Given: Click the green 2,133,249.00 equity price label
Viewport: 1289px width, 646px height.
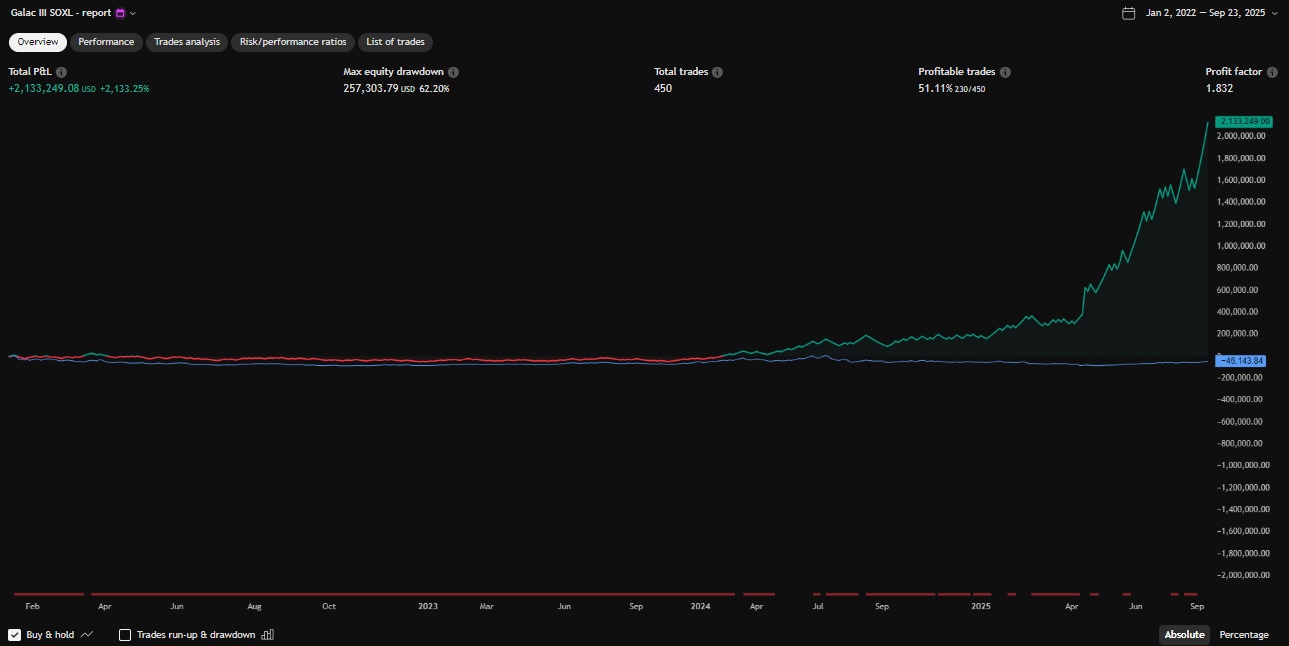Looking at the screenshot, I should click(1243, 121).
